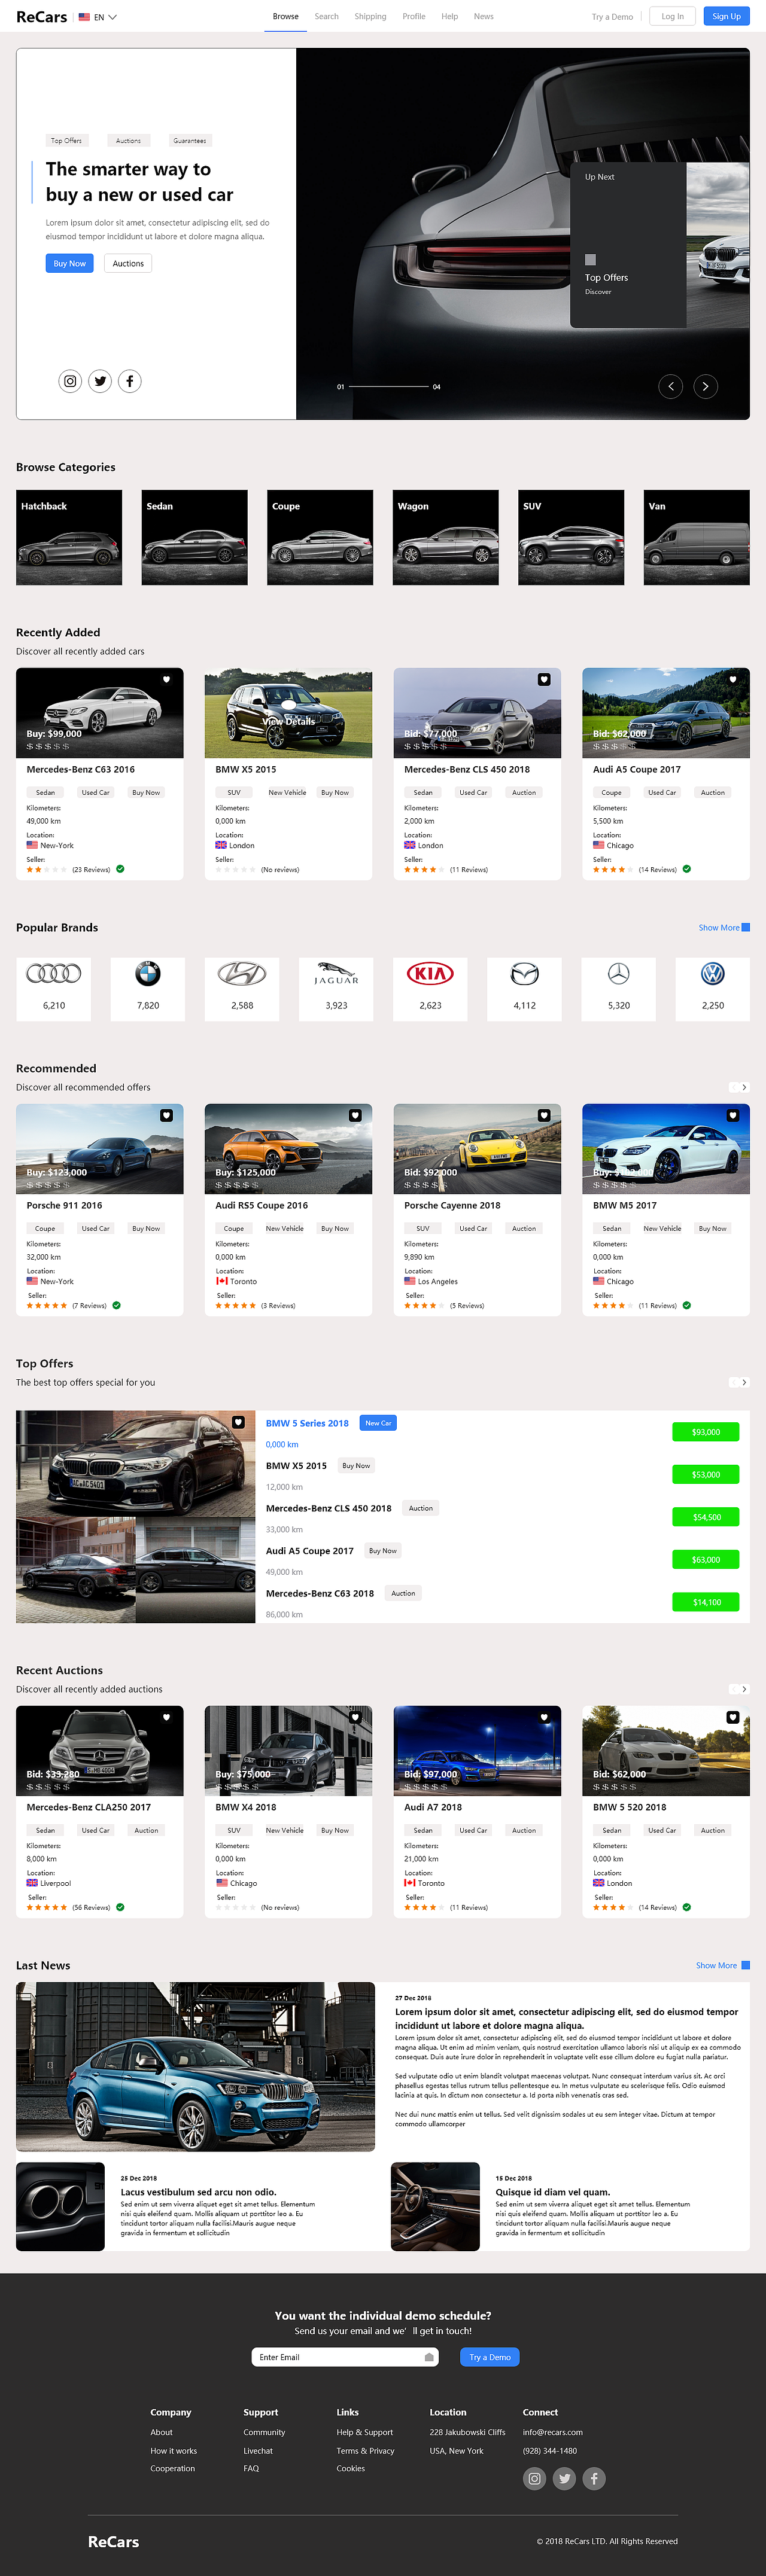This screenshot has width=766, height=2576.
Task: Click the Audi brand logo
Action: point(54,973)
